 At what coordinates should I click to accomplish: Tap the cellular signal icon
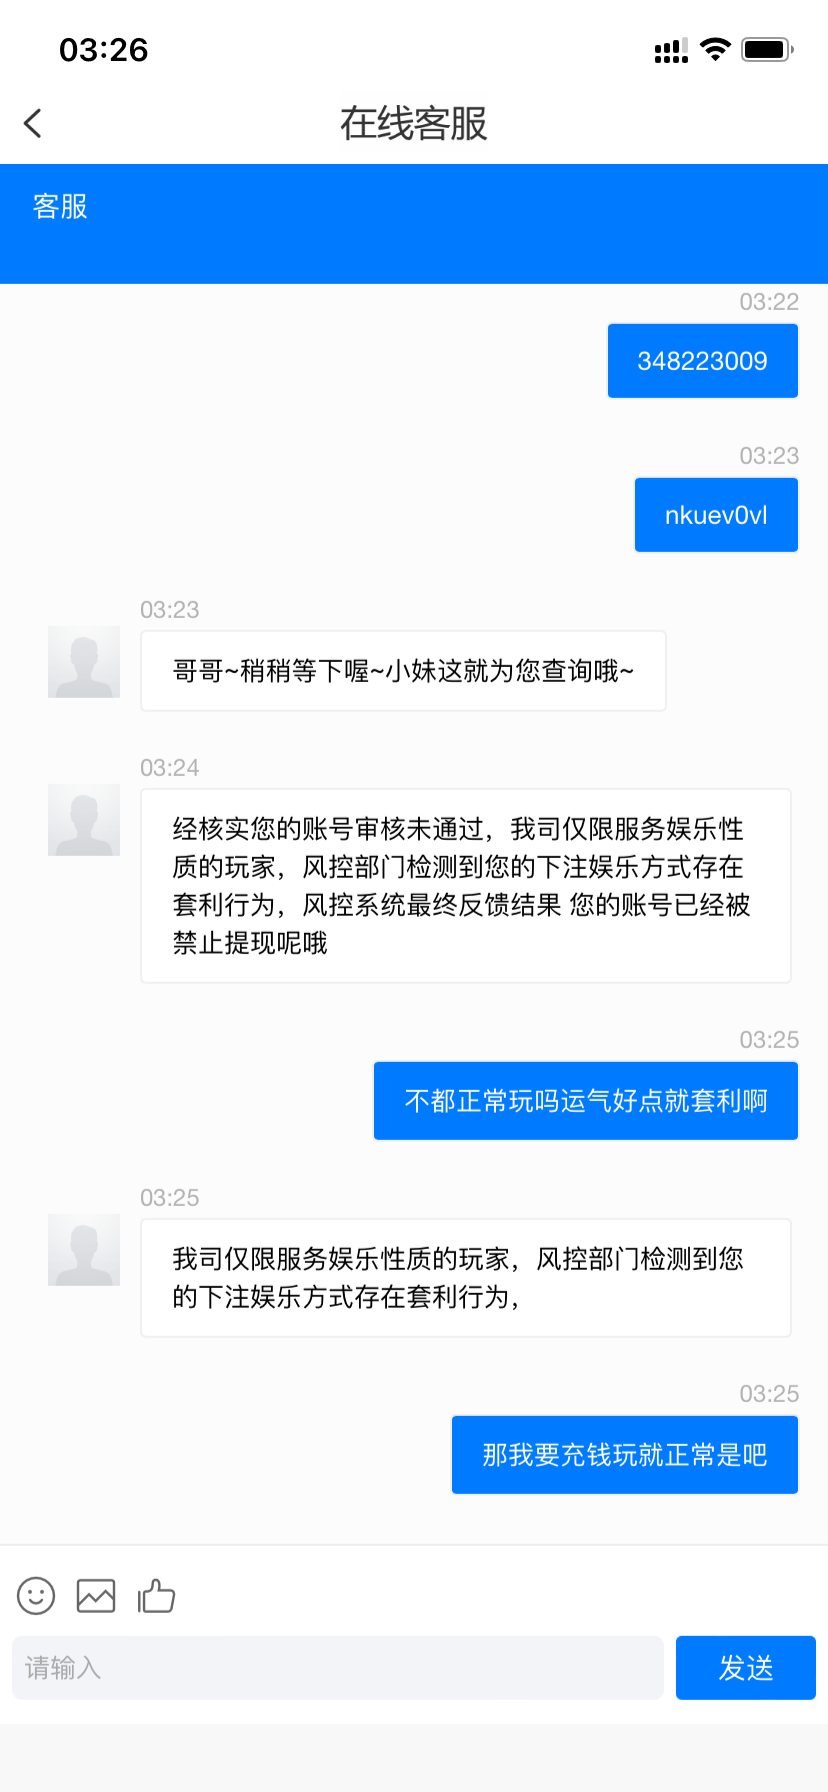[671, 51]
